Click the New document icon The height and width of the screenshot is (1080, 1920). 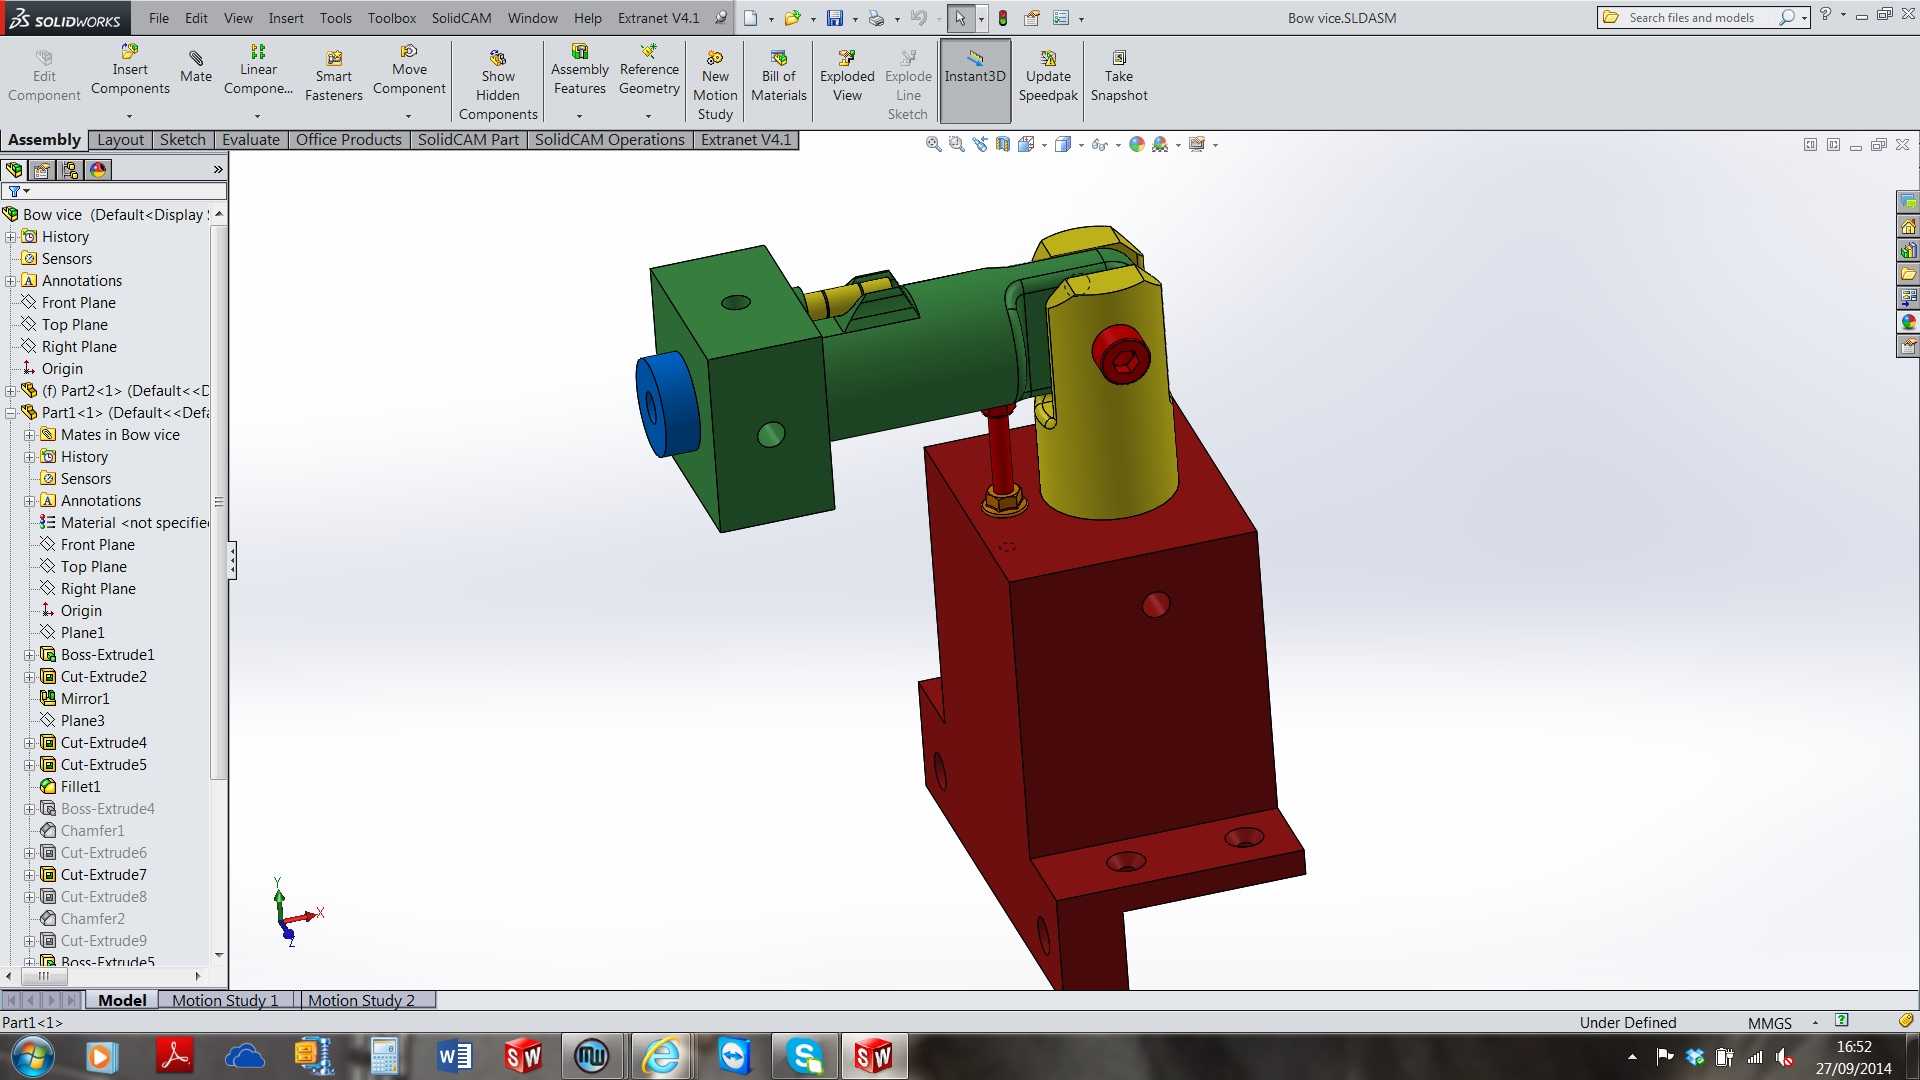click(x=751, y=18)
